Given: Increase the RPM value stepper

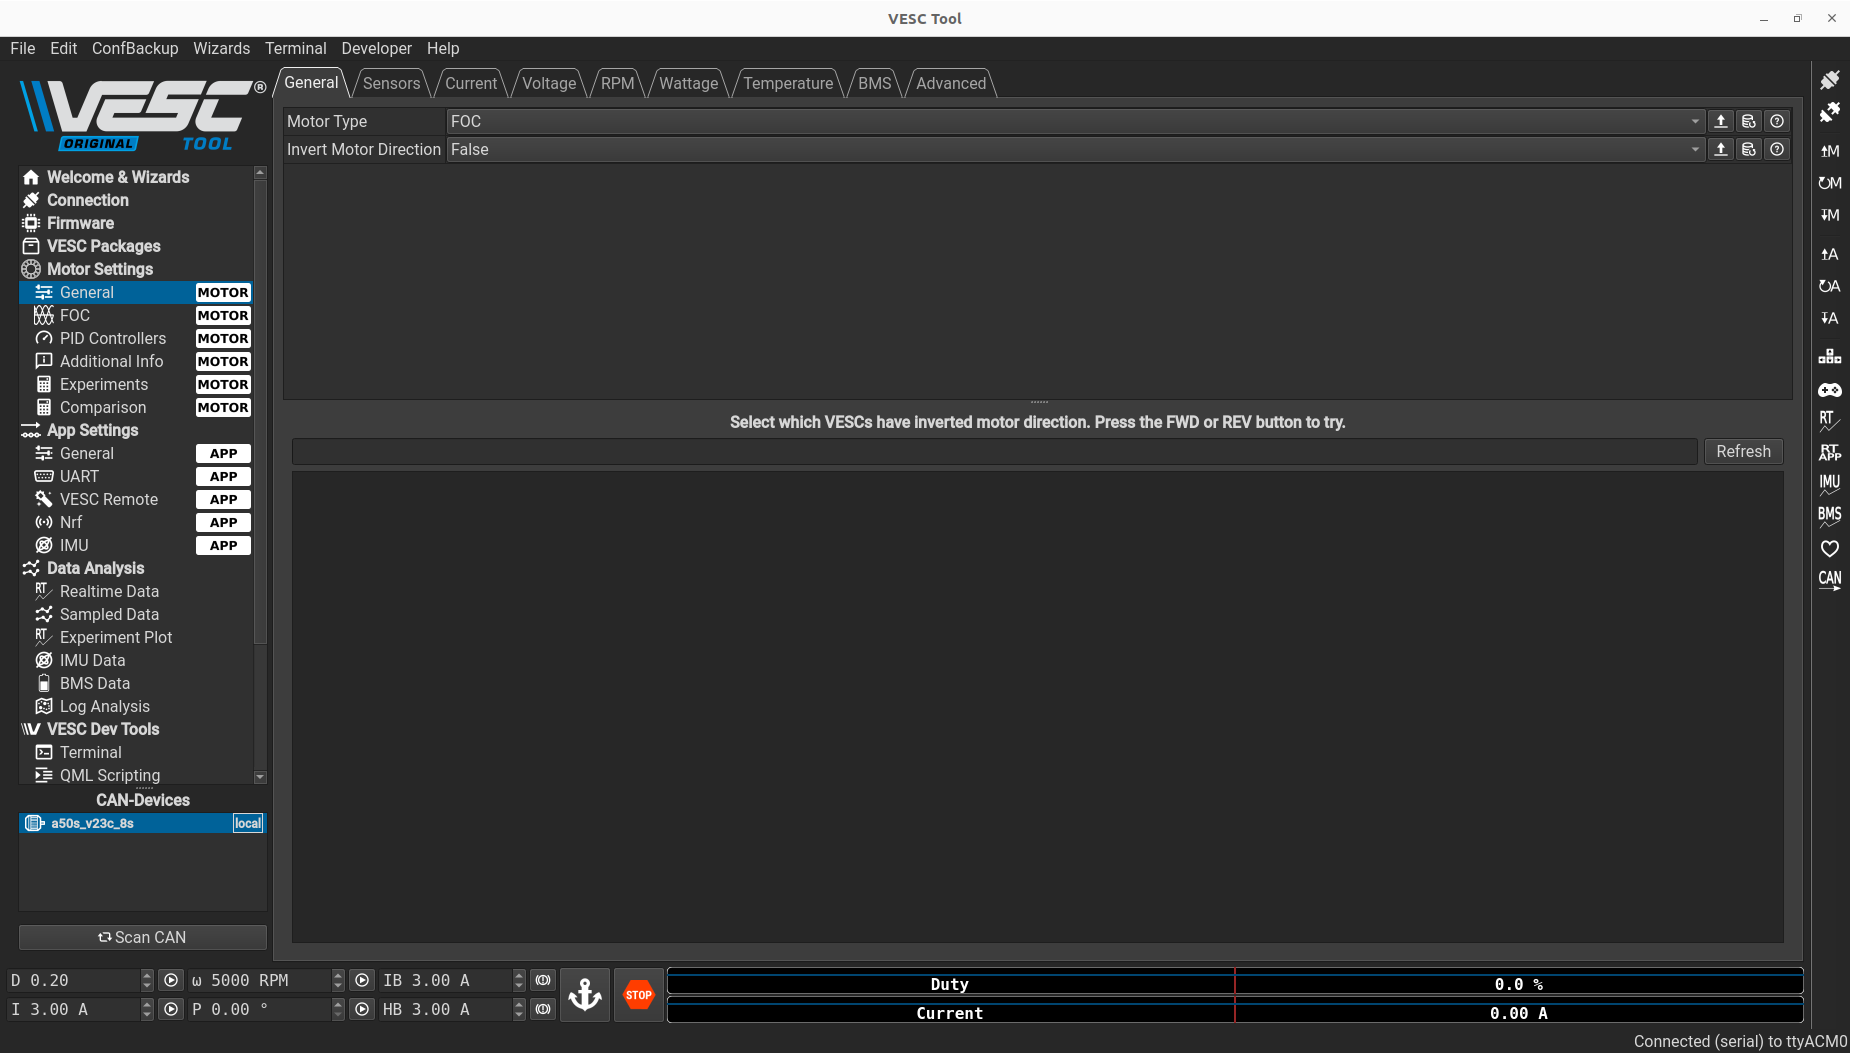Looking at the screenshot, I should (338, 975).
